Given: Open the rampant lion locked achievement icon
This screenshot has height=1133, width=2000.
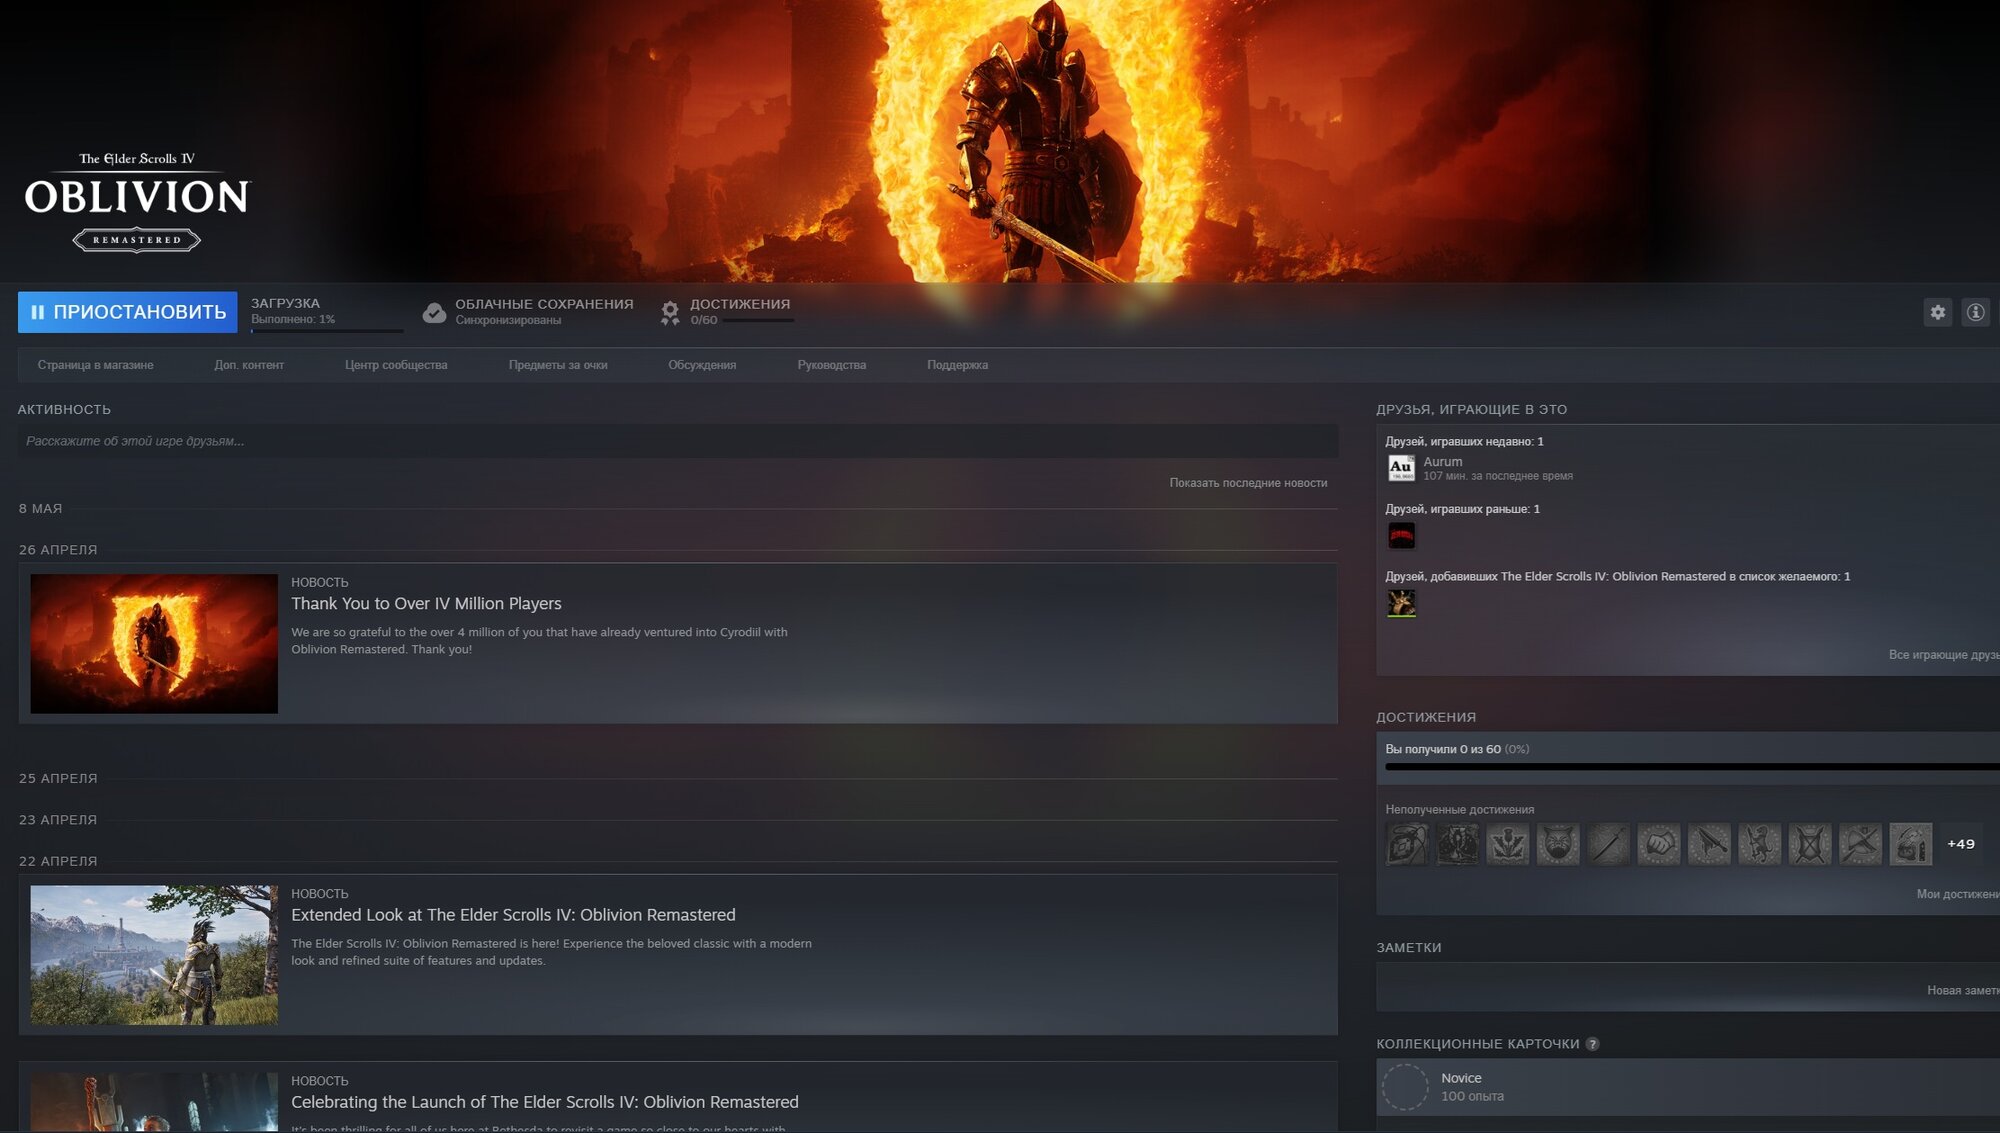Looking at the screenshot, I should (1759, 844).
